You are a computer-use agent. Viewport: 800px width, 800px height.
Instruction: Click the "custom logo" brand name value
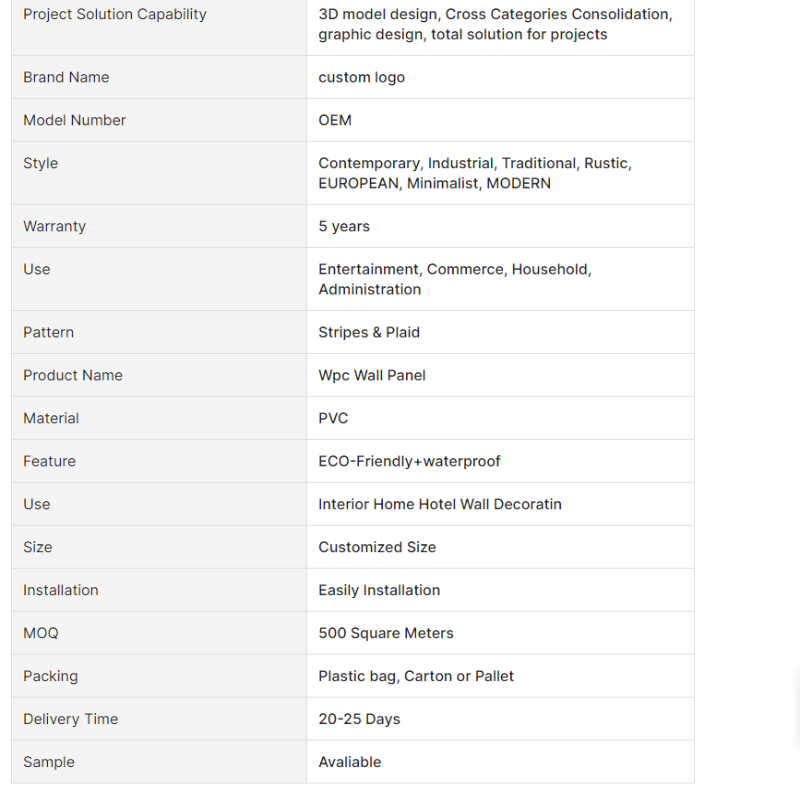coord(361,77)
